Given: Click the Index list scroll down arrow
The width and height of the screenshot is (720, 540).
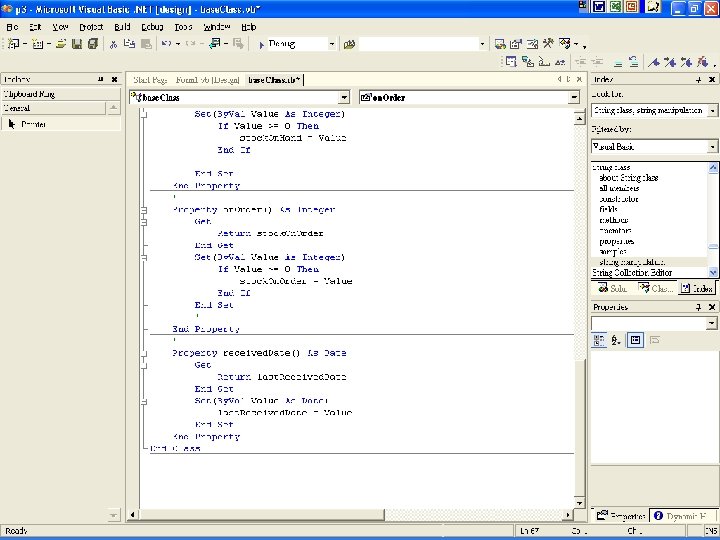Looking at the screenshot, I should [x=713, y=271].
